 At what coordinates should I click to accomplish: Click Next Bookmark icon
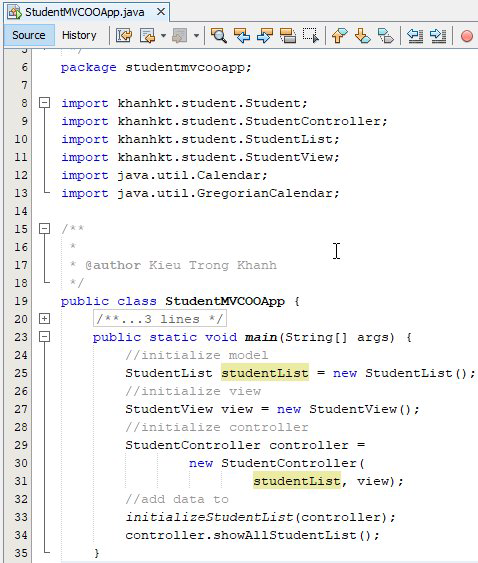[362, 36]
